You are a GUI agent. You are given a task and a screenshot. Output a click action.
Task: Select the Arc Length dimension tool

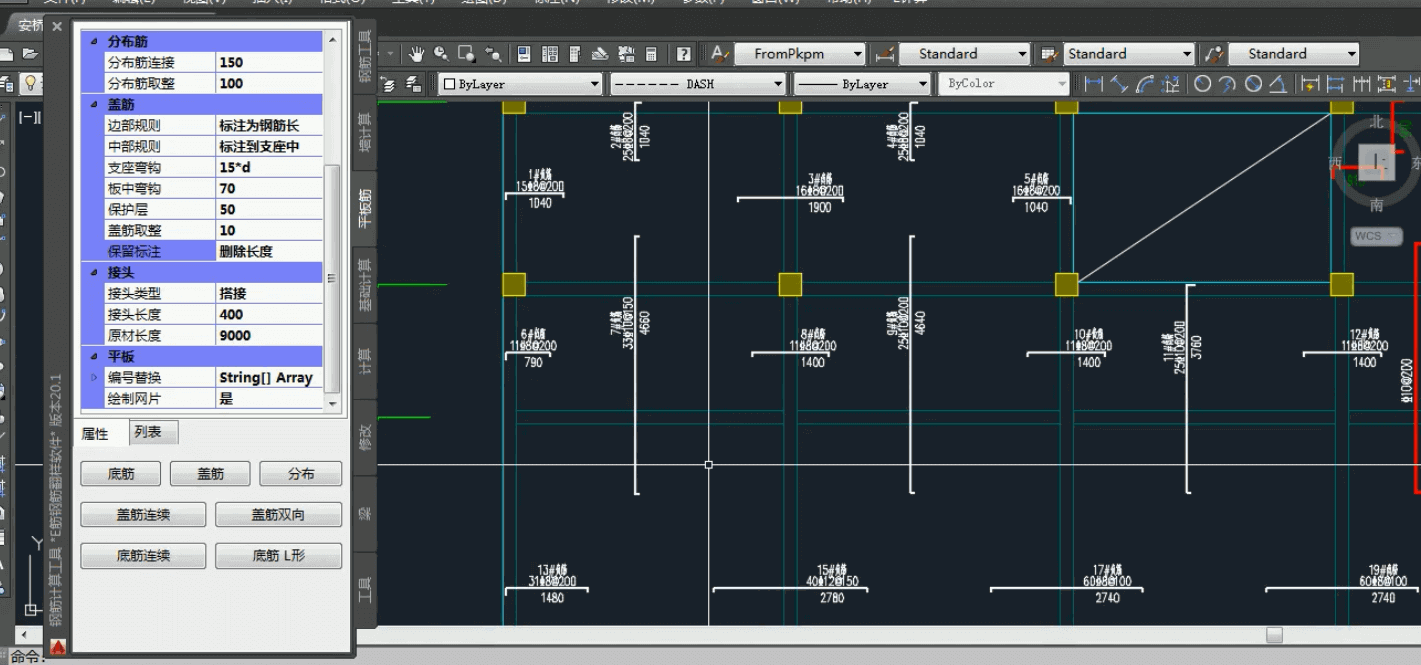click(x=1146, y=85)
